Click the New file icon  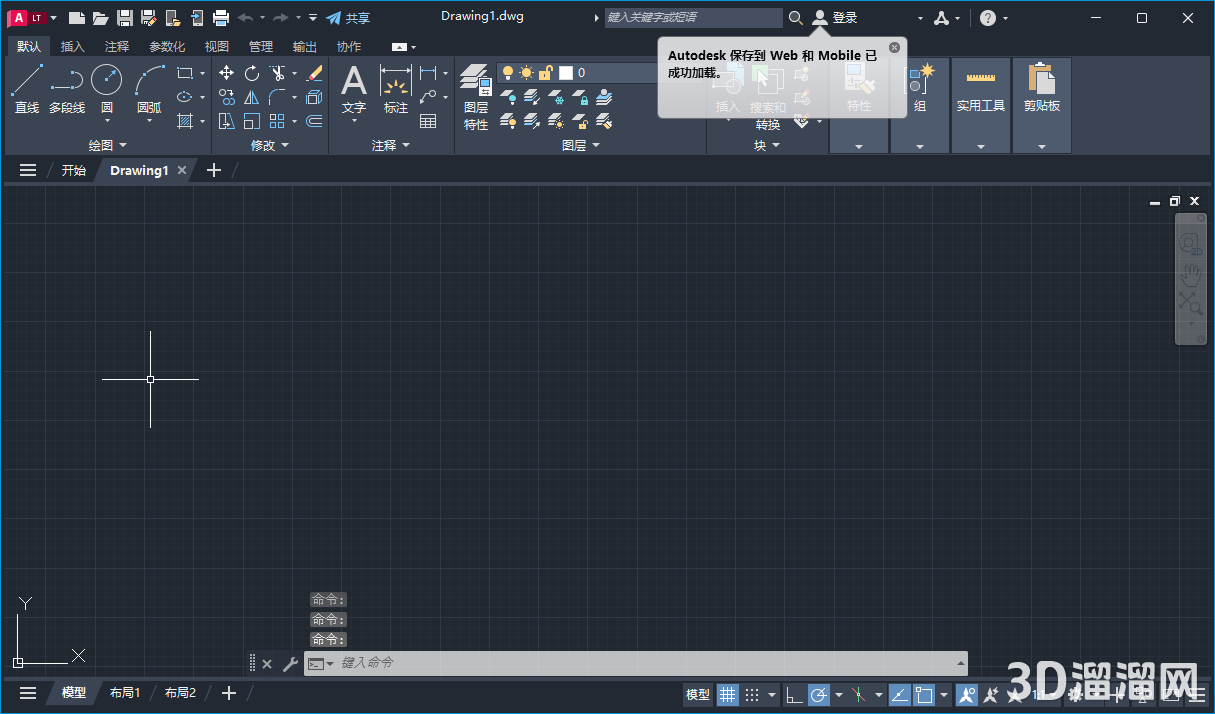76,18
